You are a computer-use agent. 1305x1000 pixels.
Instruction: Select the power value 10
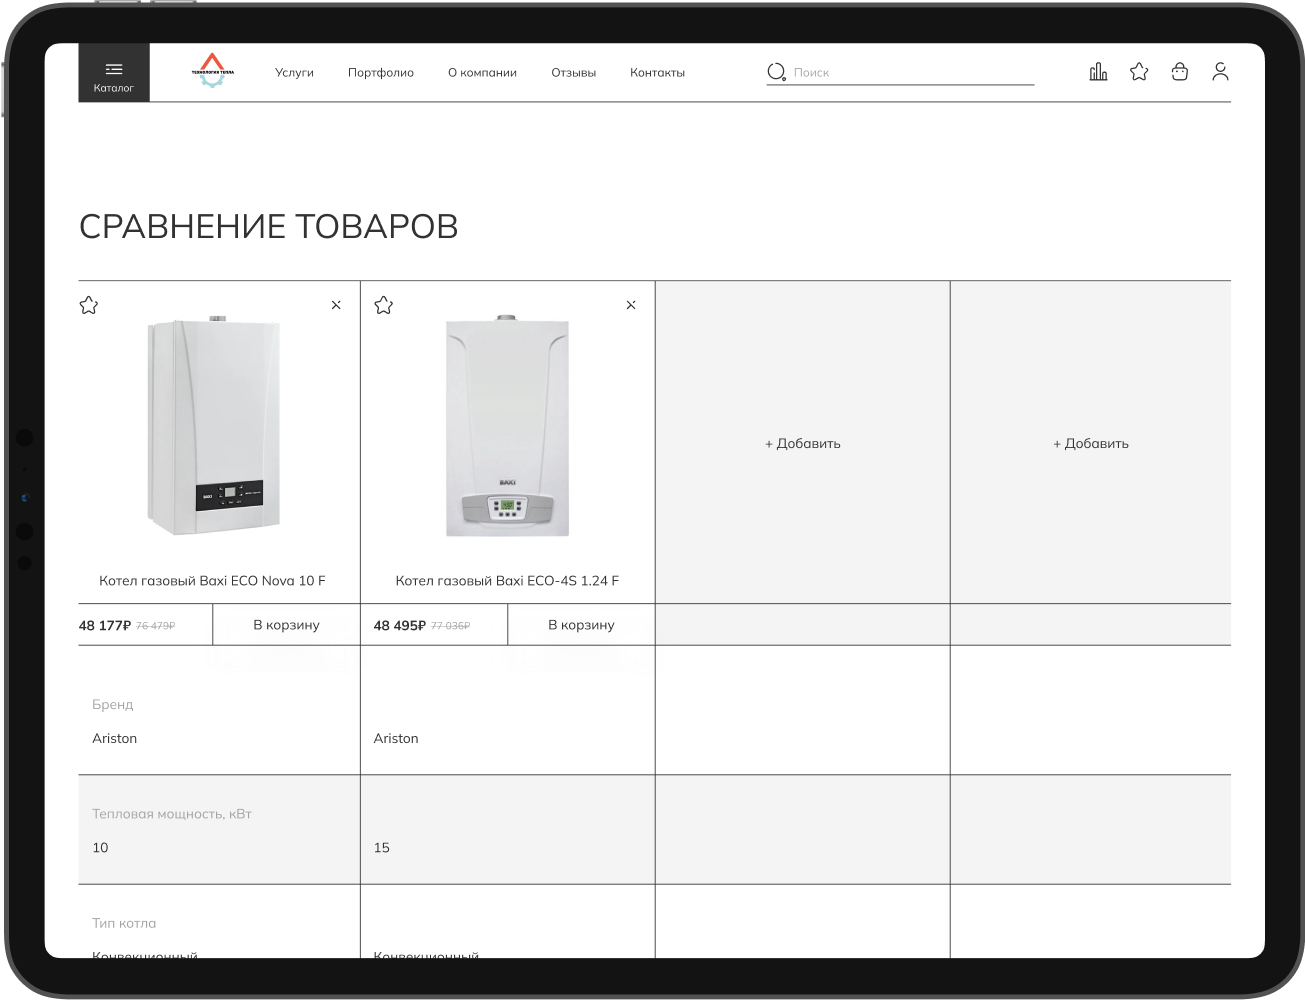tap(100, 848)
